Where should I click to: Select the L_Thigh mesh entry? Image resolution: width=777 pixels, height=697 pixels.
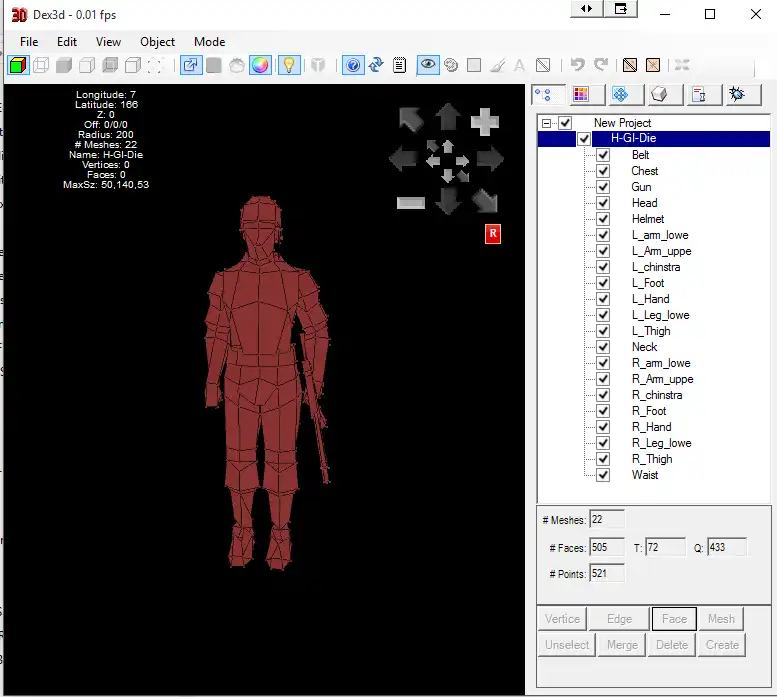tap(651, 331)
